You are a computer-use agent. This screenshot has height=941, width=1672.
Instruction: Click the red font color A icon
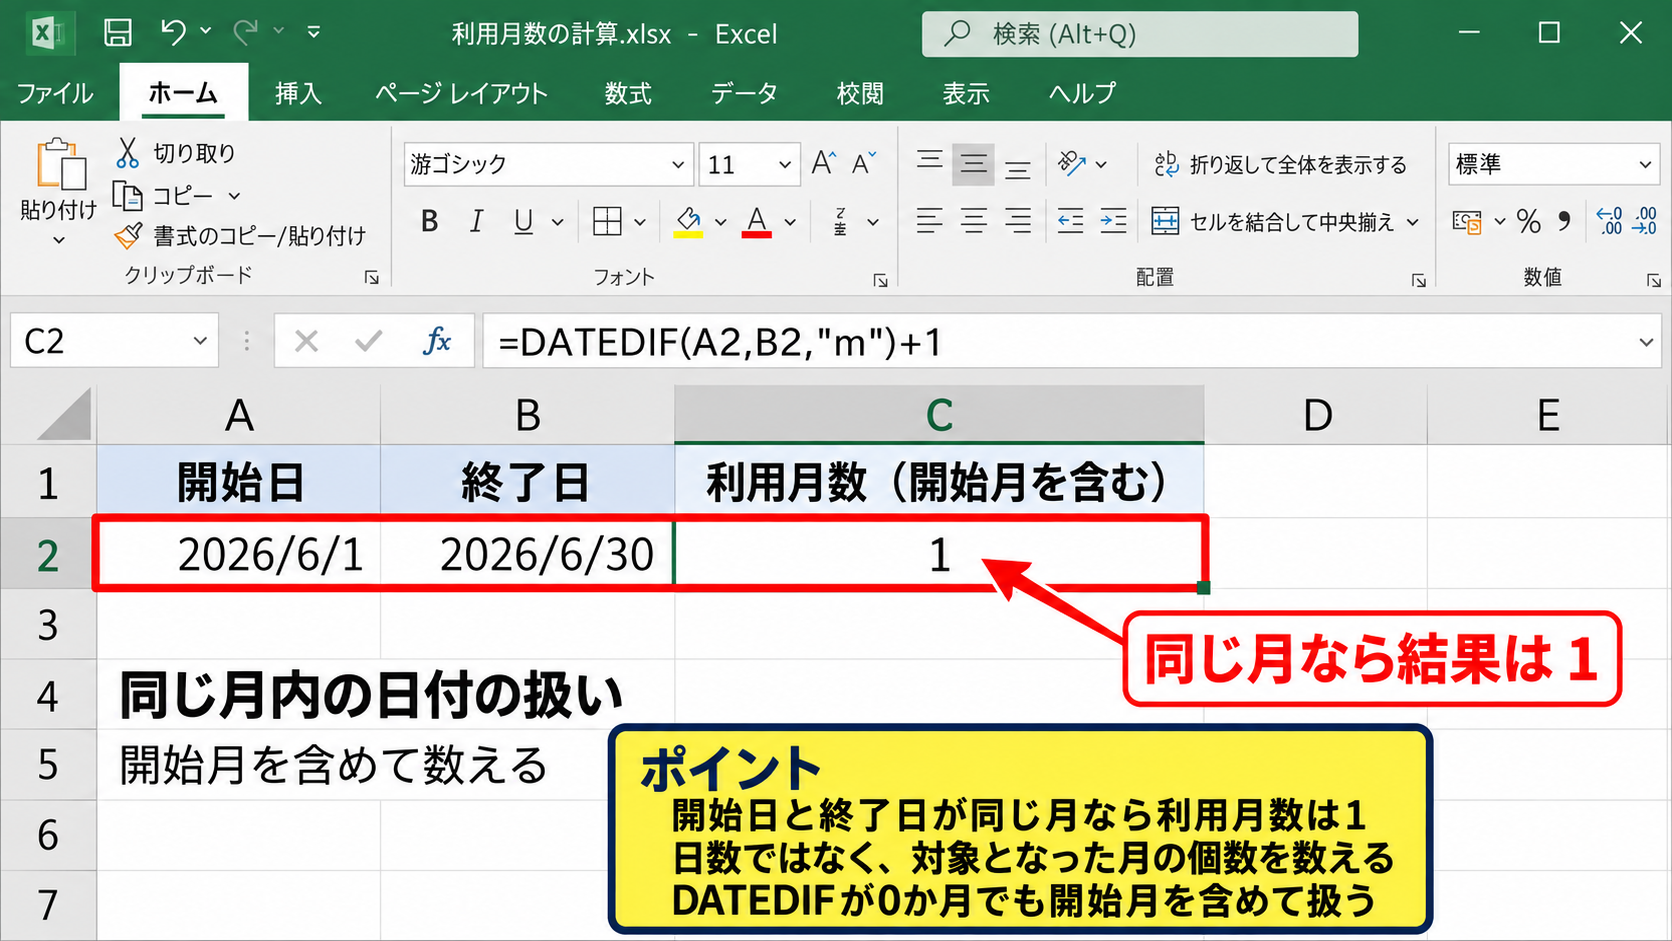[757, 221]
